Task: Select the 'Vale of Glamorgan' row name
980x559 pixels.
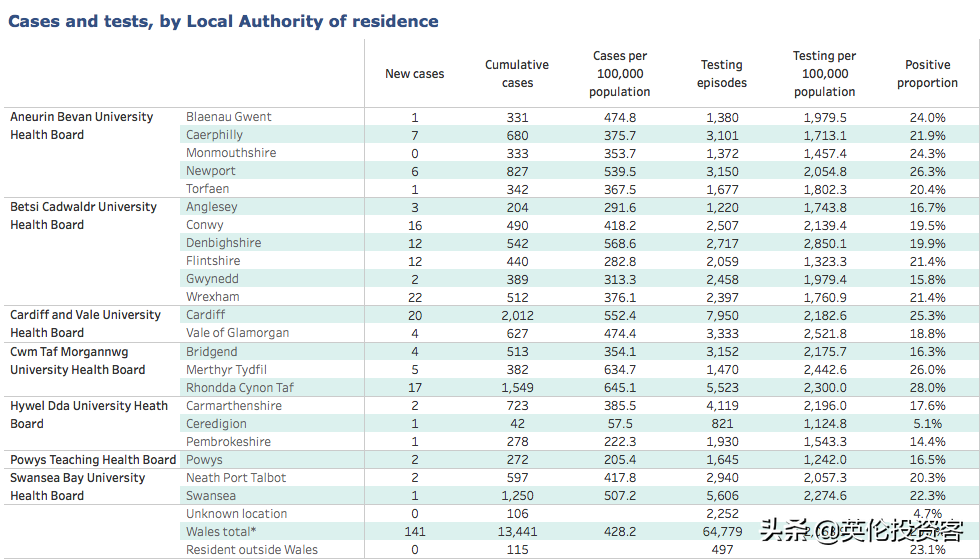Action: tap(238, 333)
